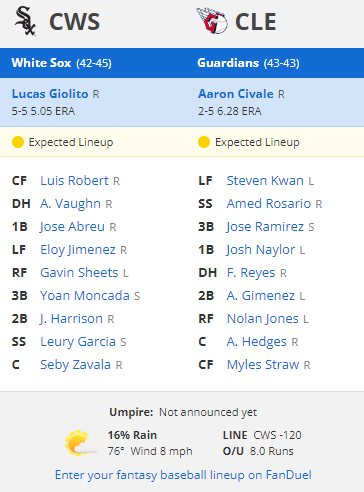Viewport: 364px width, 492px height.
Task: Click the Guardians team logo
Action: click(x=212, y=21)
